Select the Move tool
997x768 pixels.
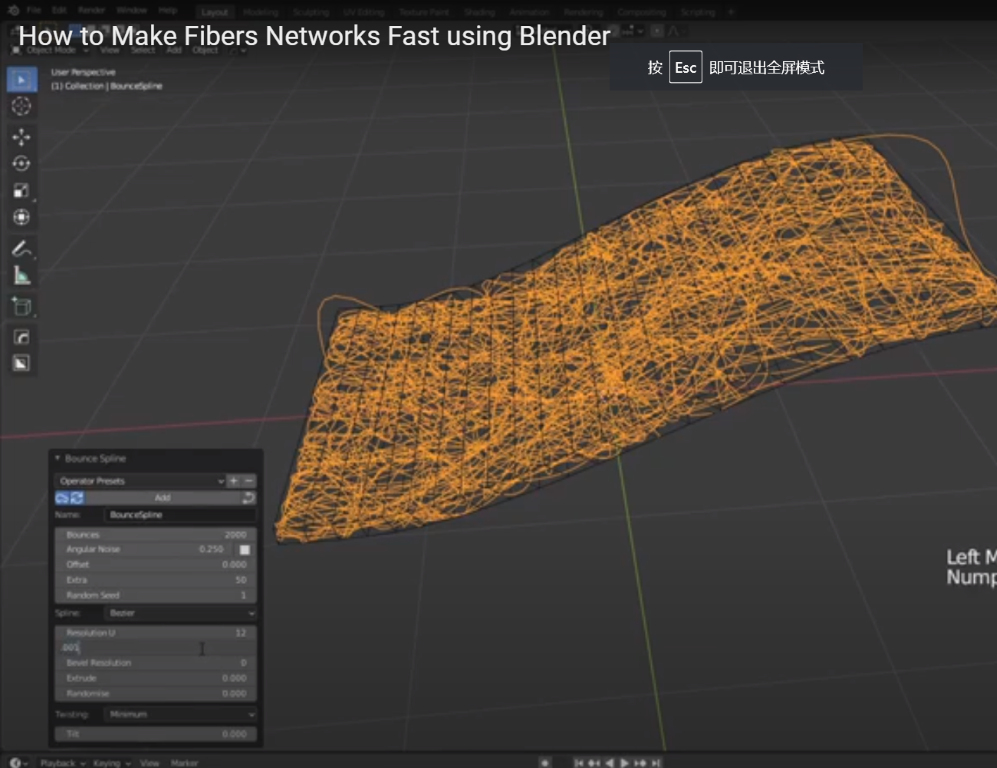22,137
